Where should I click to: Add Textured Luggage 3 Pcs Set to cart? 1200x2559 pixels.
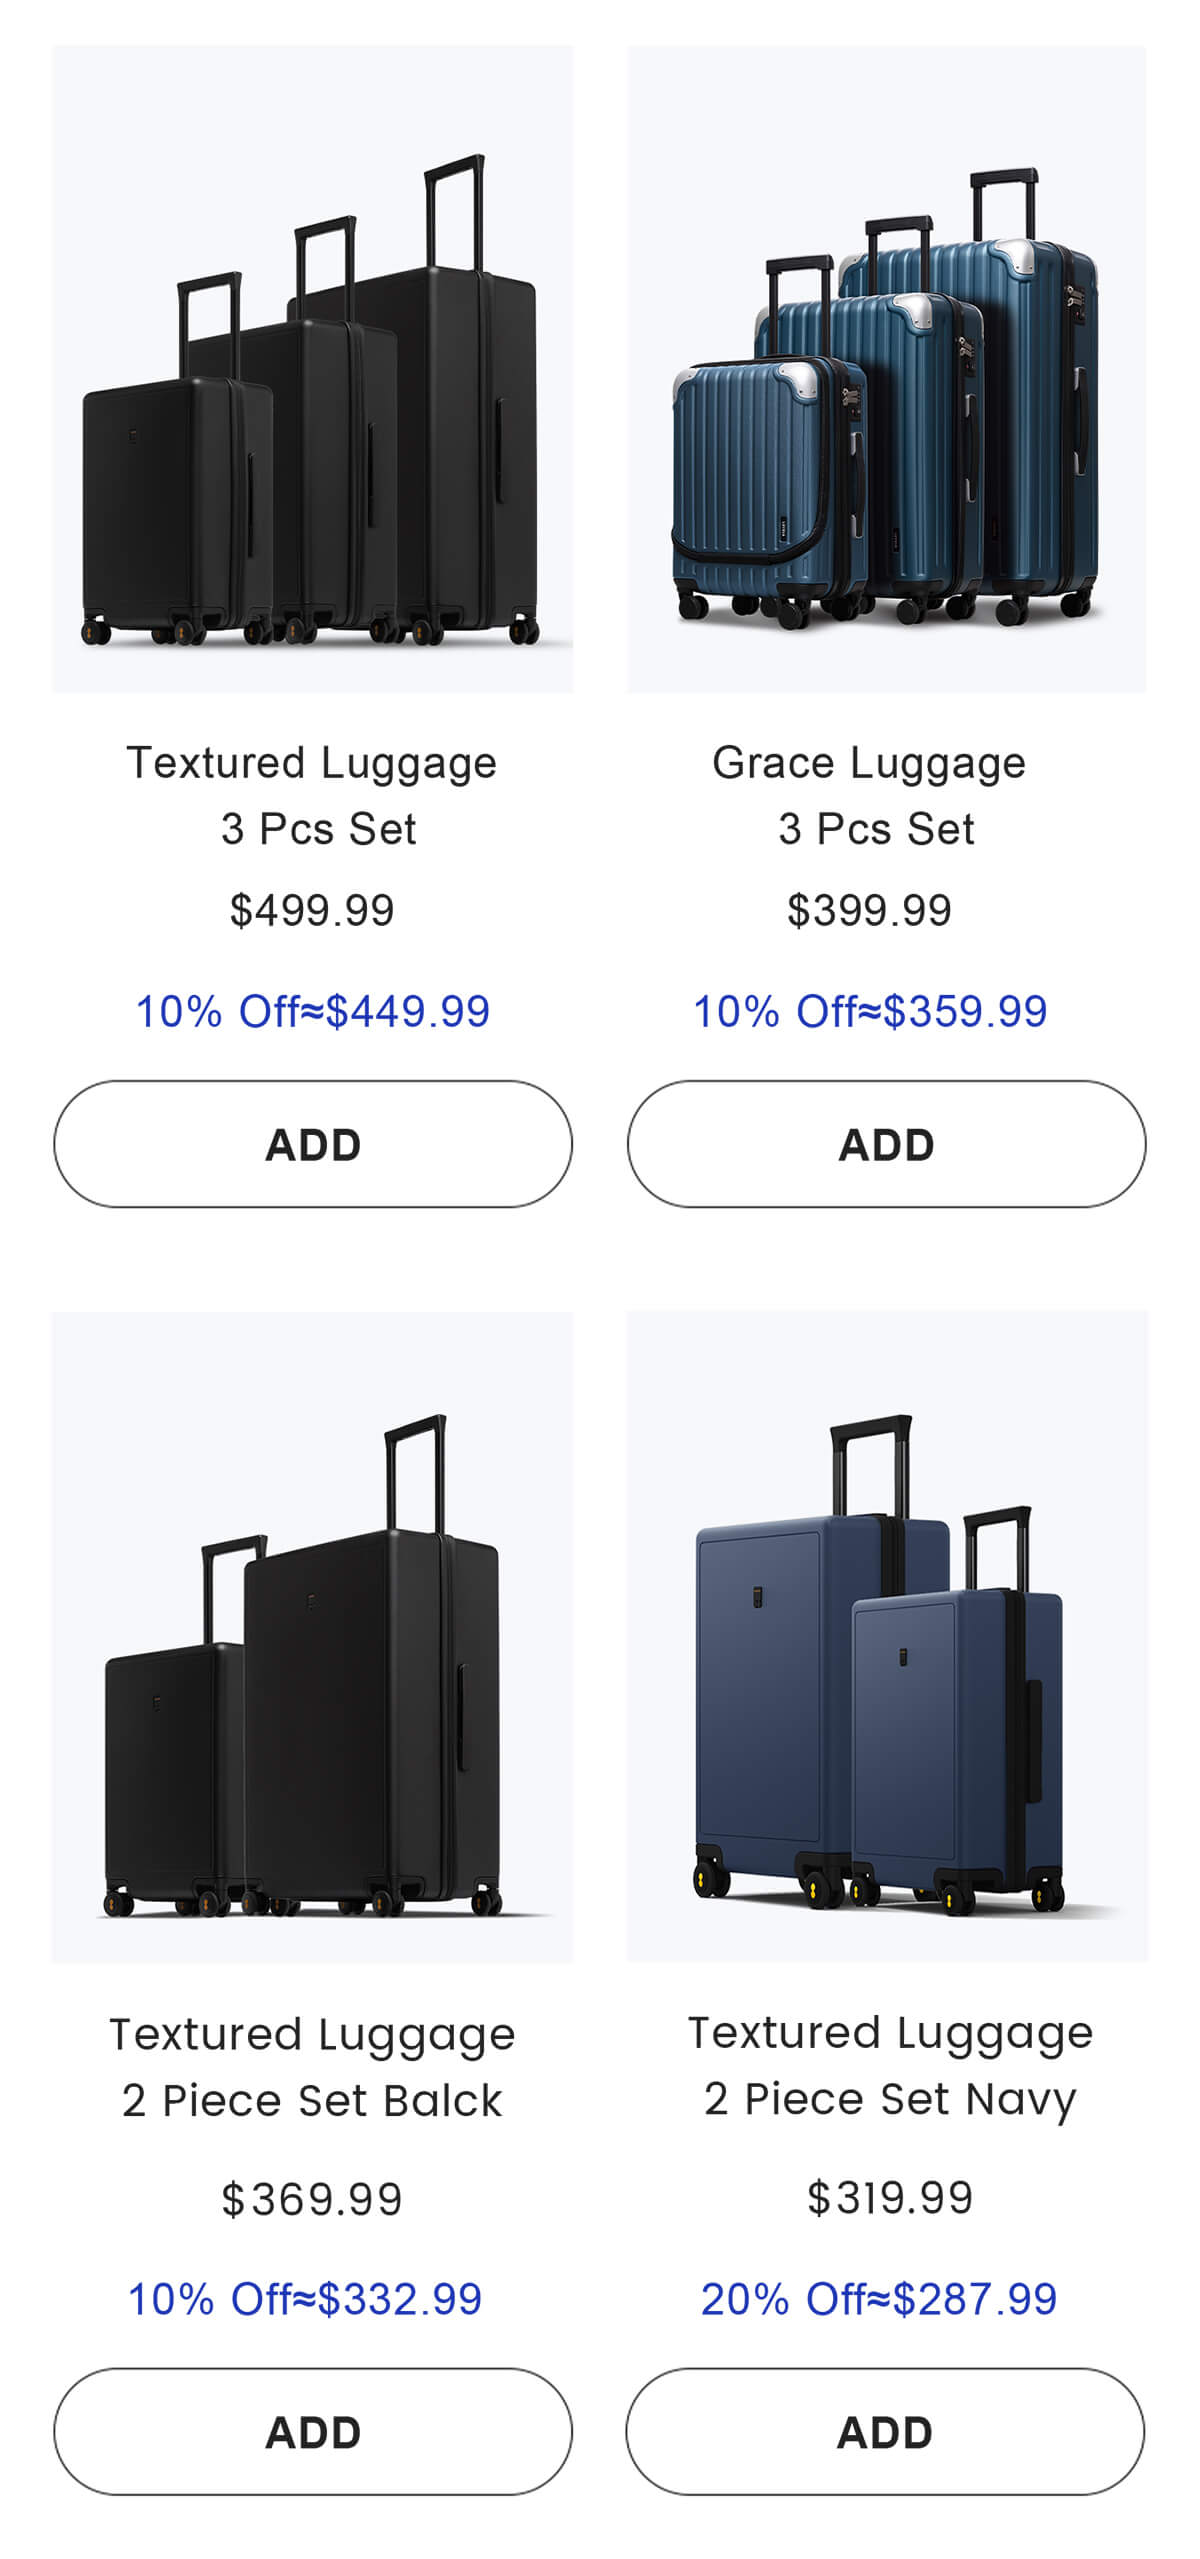(313, 1144)
